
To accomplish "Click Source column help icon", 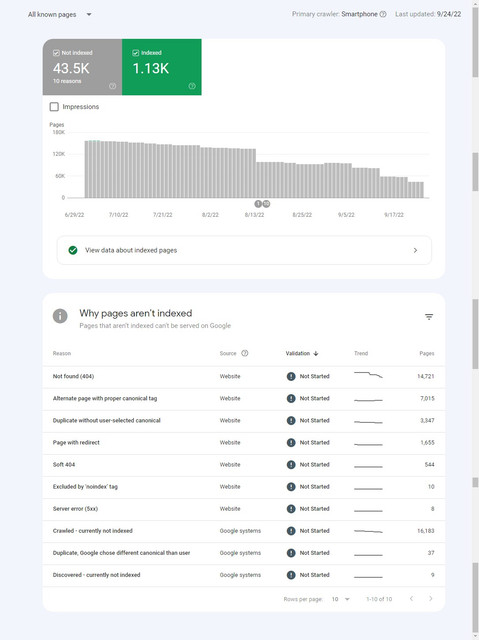I will (x=244, y=353).
